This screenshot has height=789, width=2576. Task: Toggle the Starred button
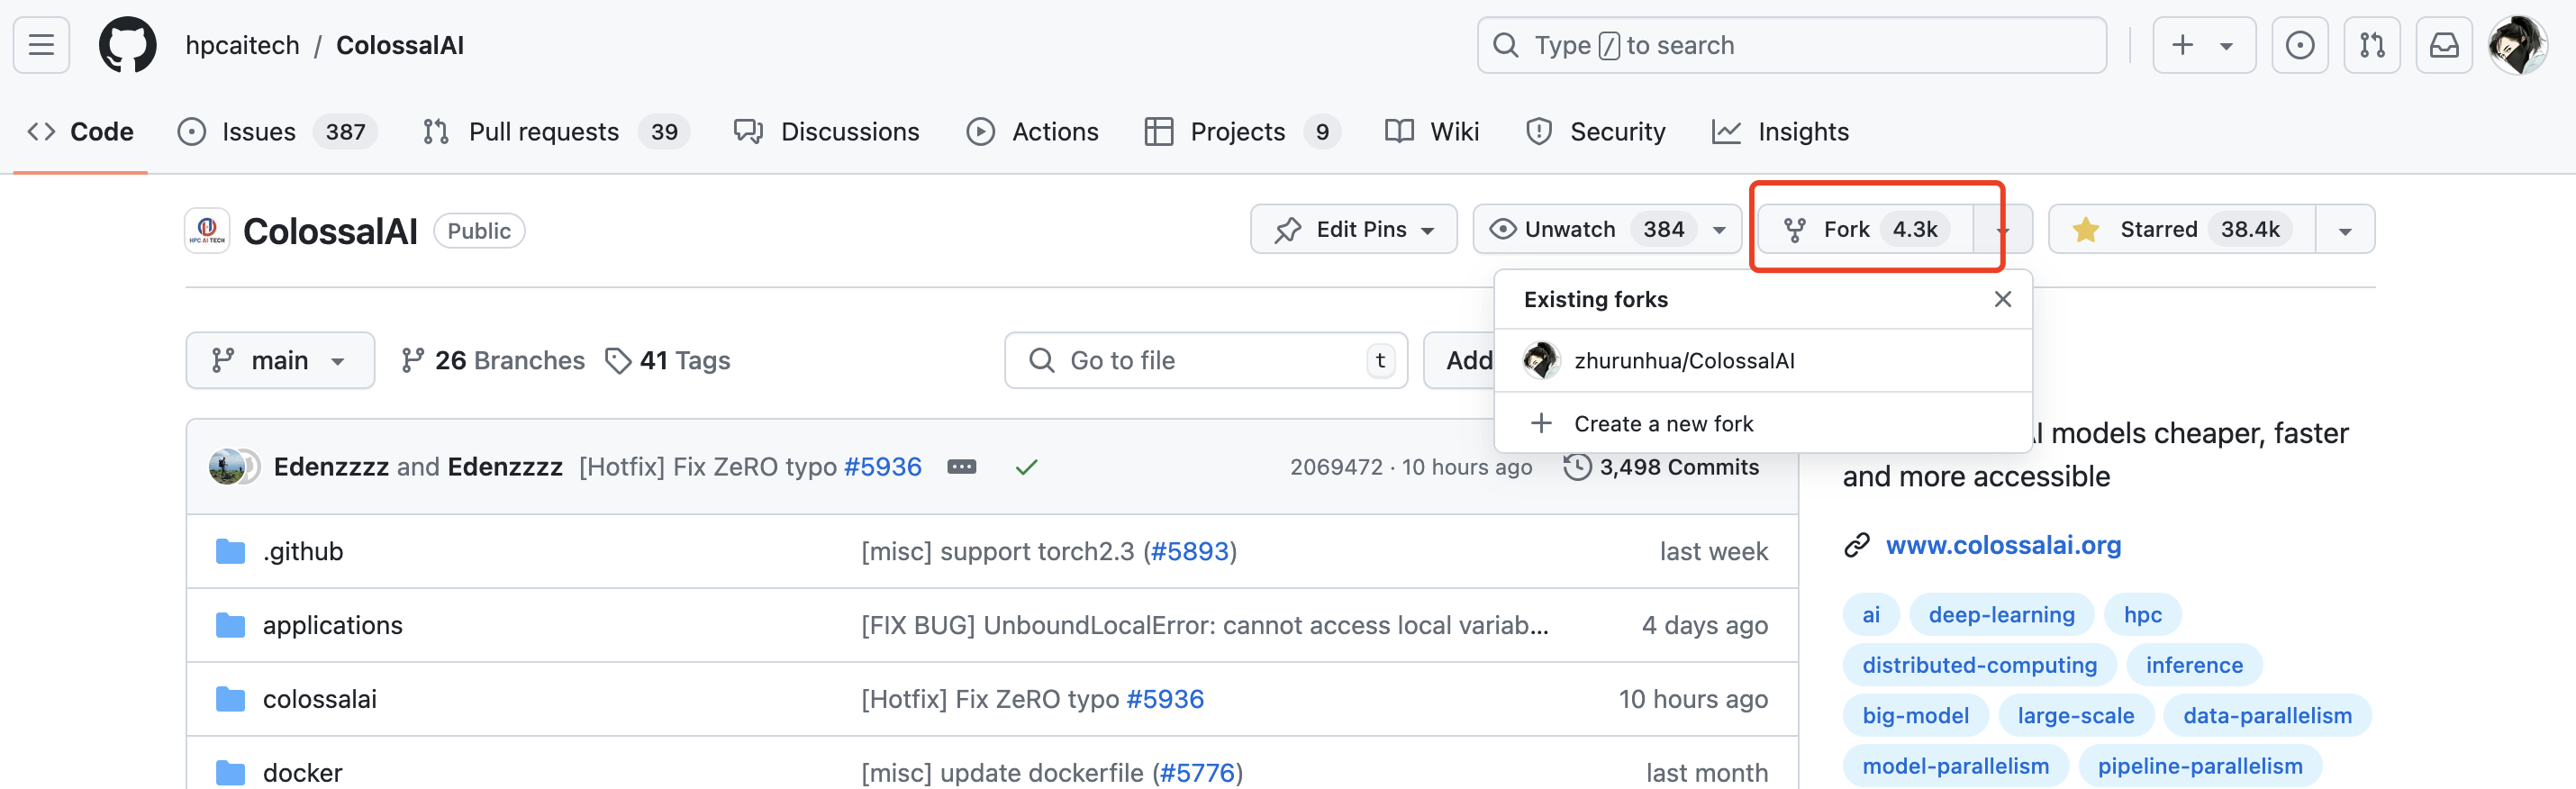click(x=2182, y=229)
